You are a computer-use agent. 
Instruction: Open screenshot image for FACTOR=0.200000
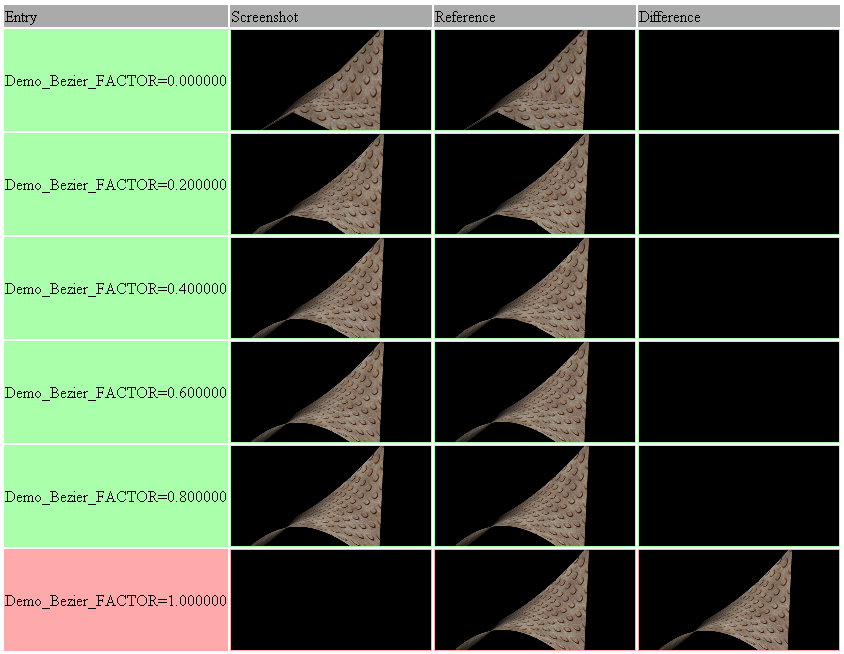coord(331,184)
